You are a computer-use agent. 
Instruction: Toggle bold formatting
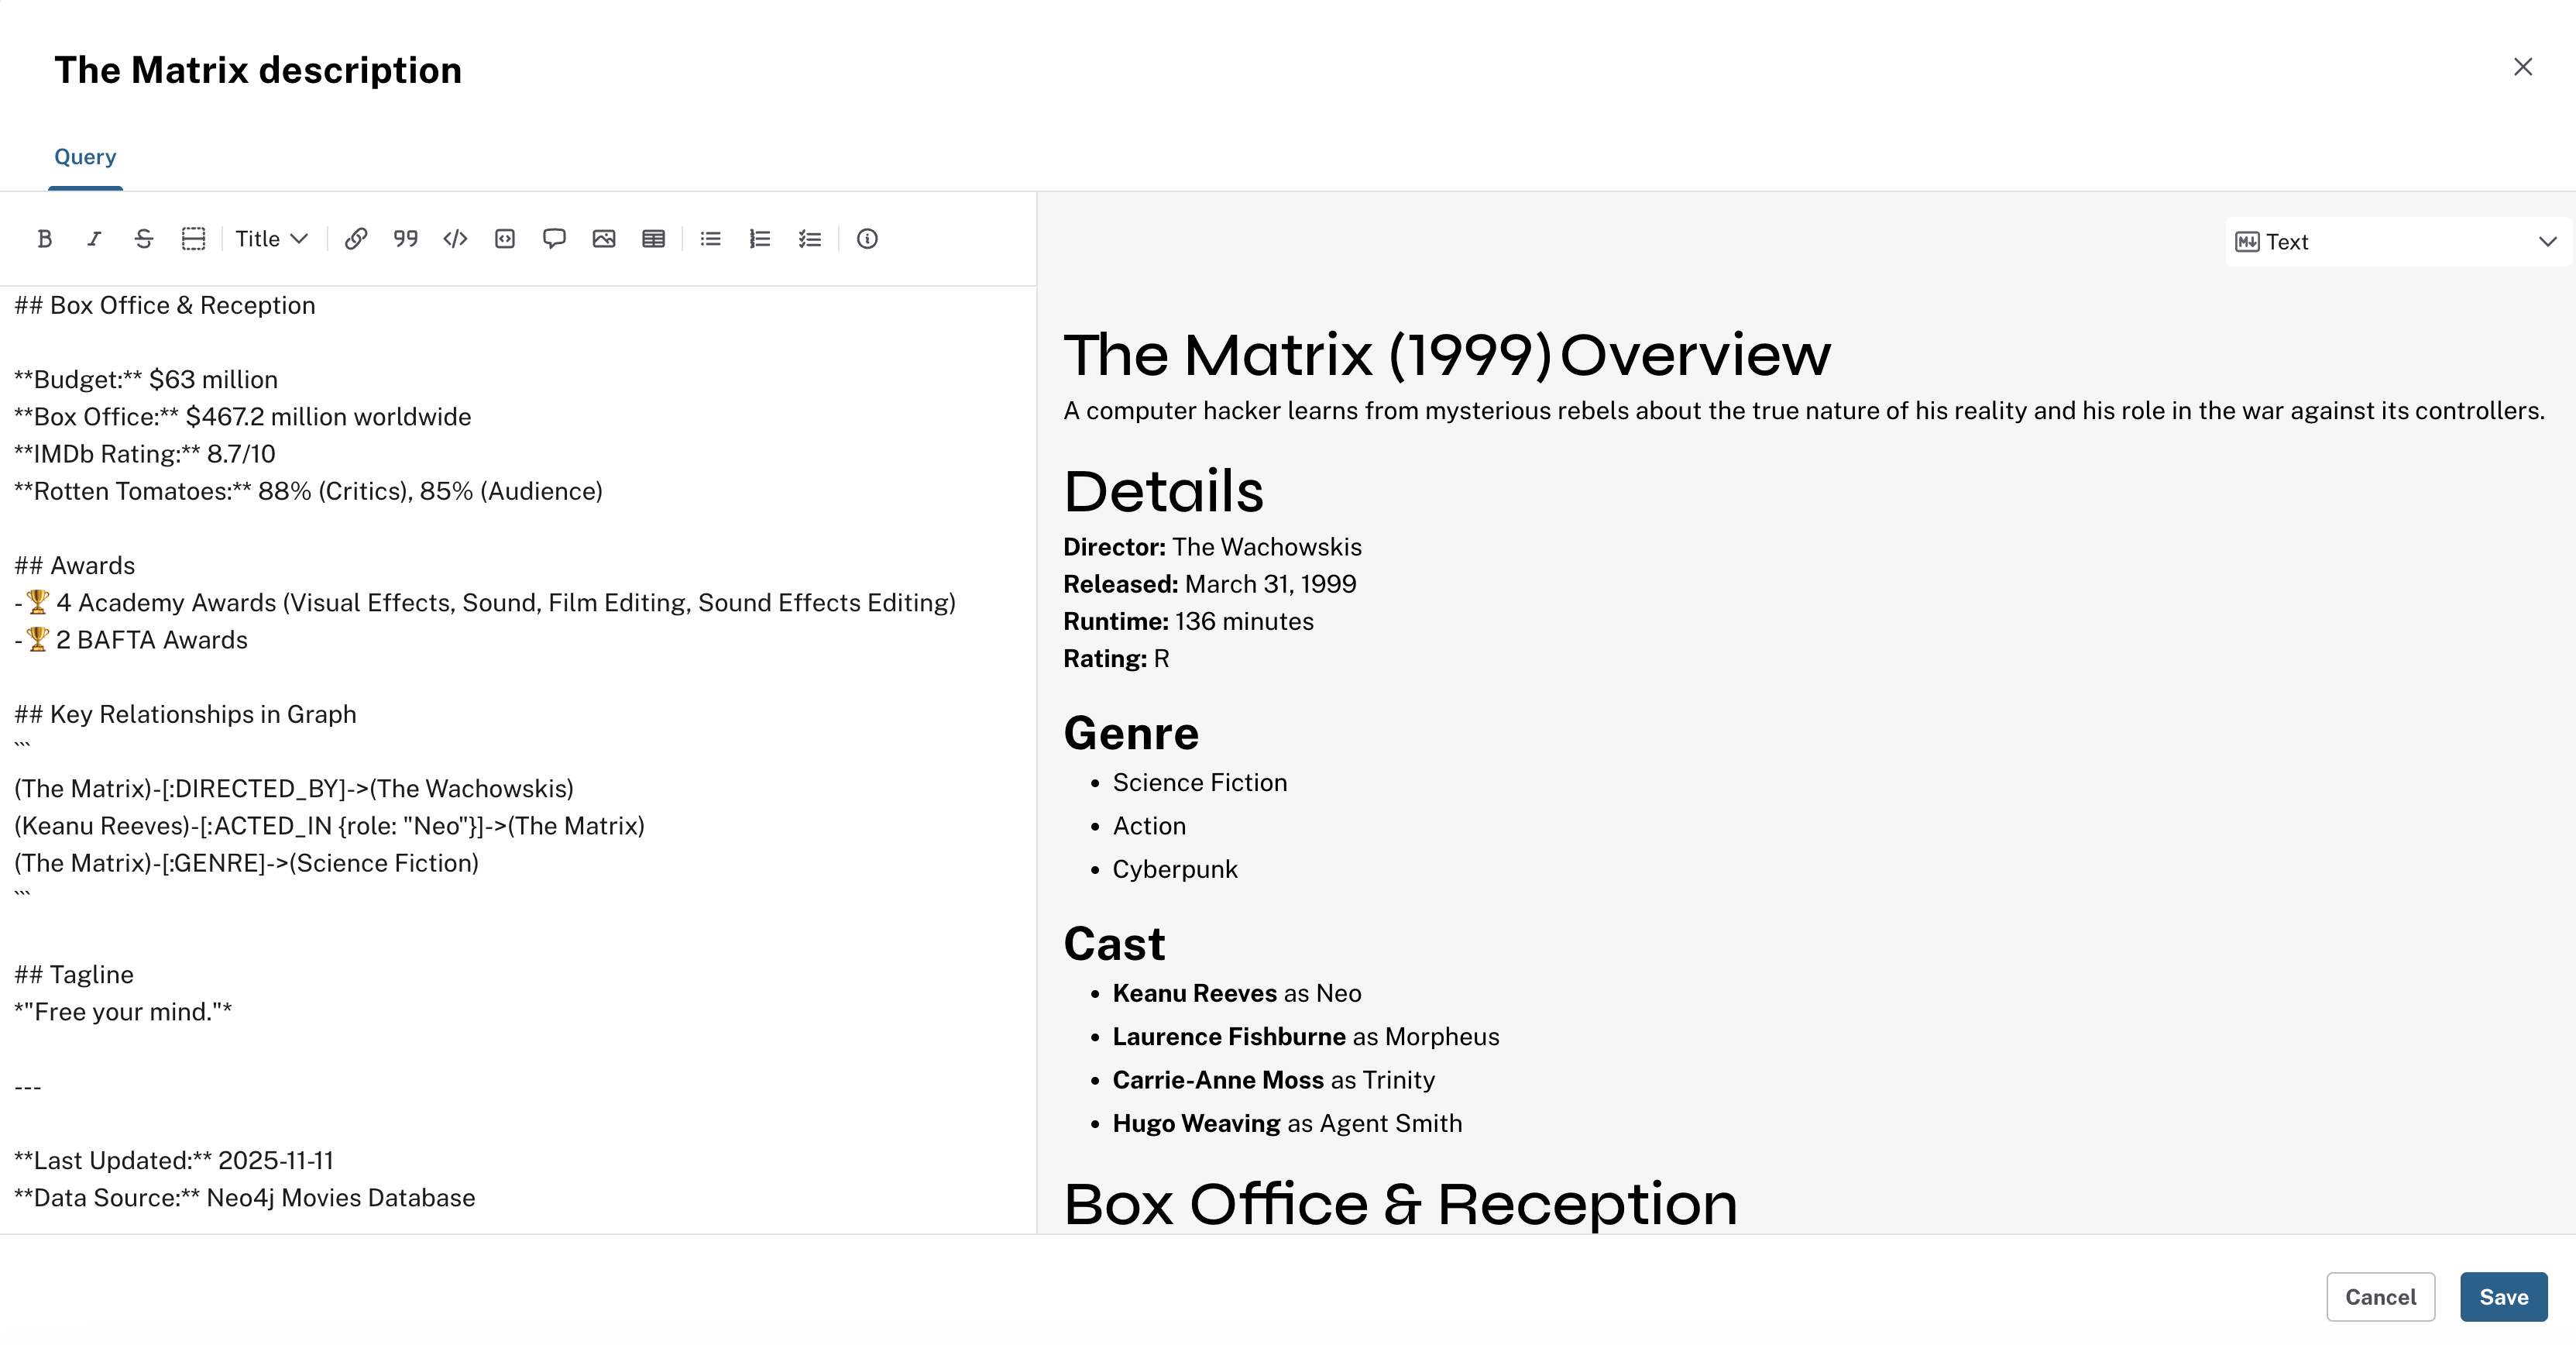click(x=44, y=239)
